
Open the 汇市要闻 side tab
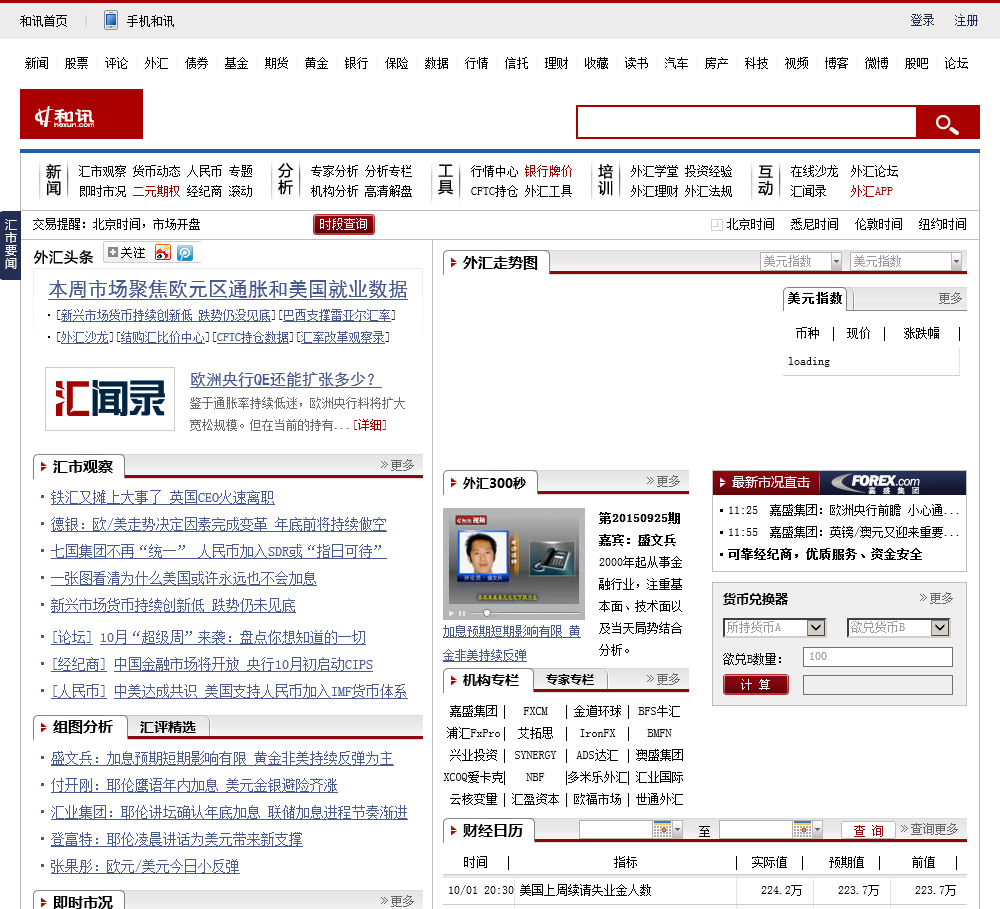click(10, 245)
